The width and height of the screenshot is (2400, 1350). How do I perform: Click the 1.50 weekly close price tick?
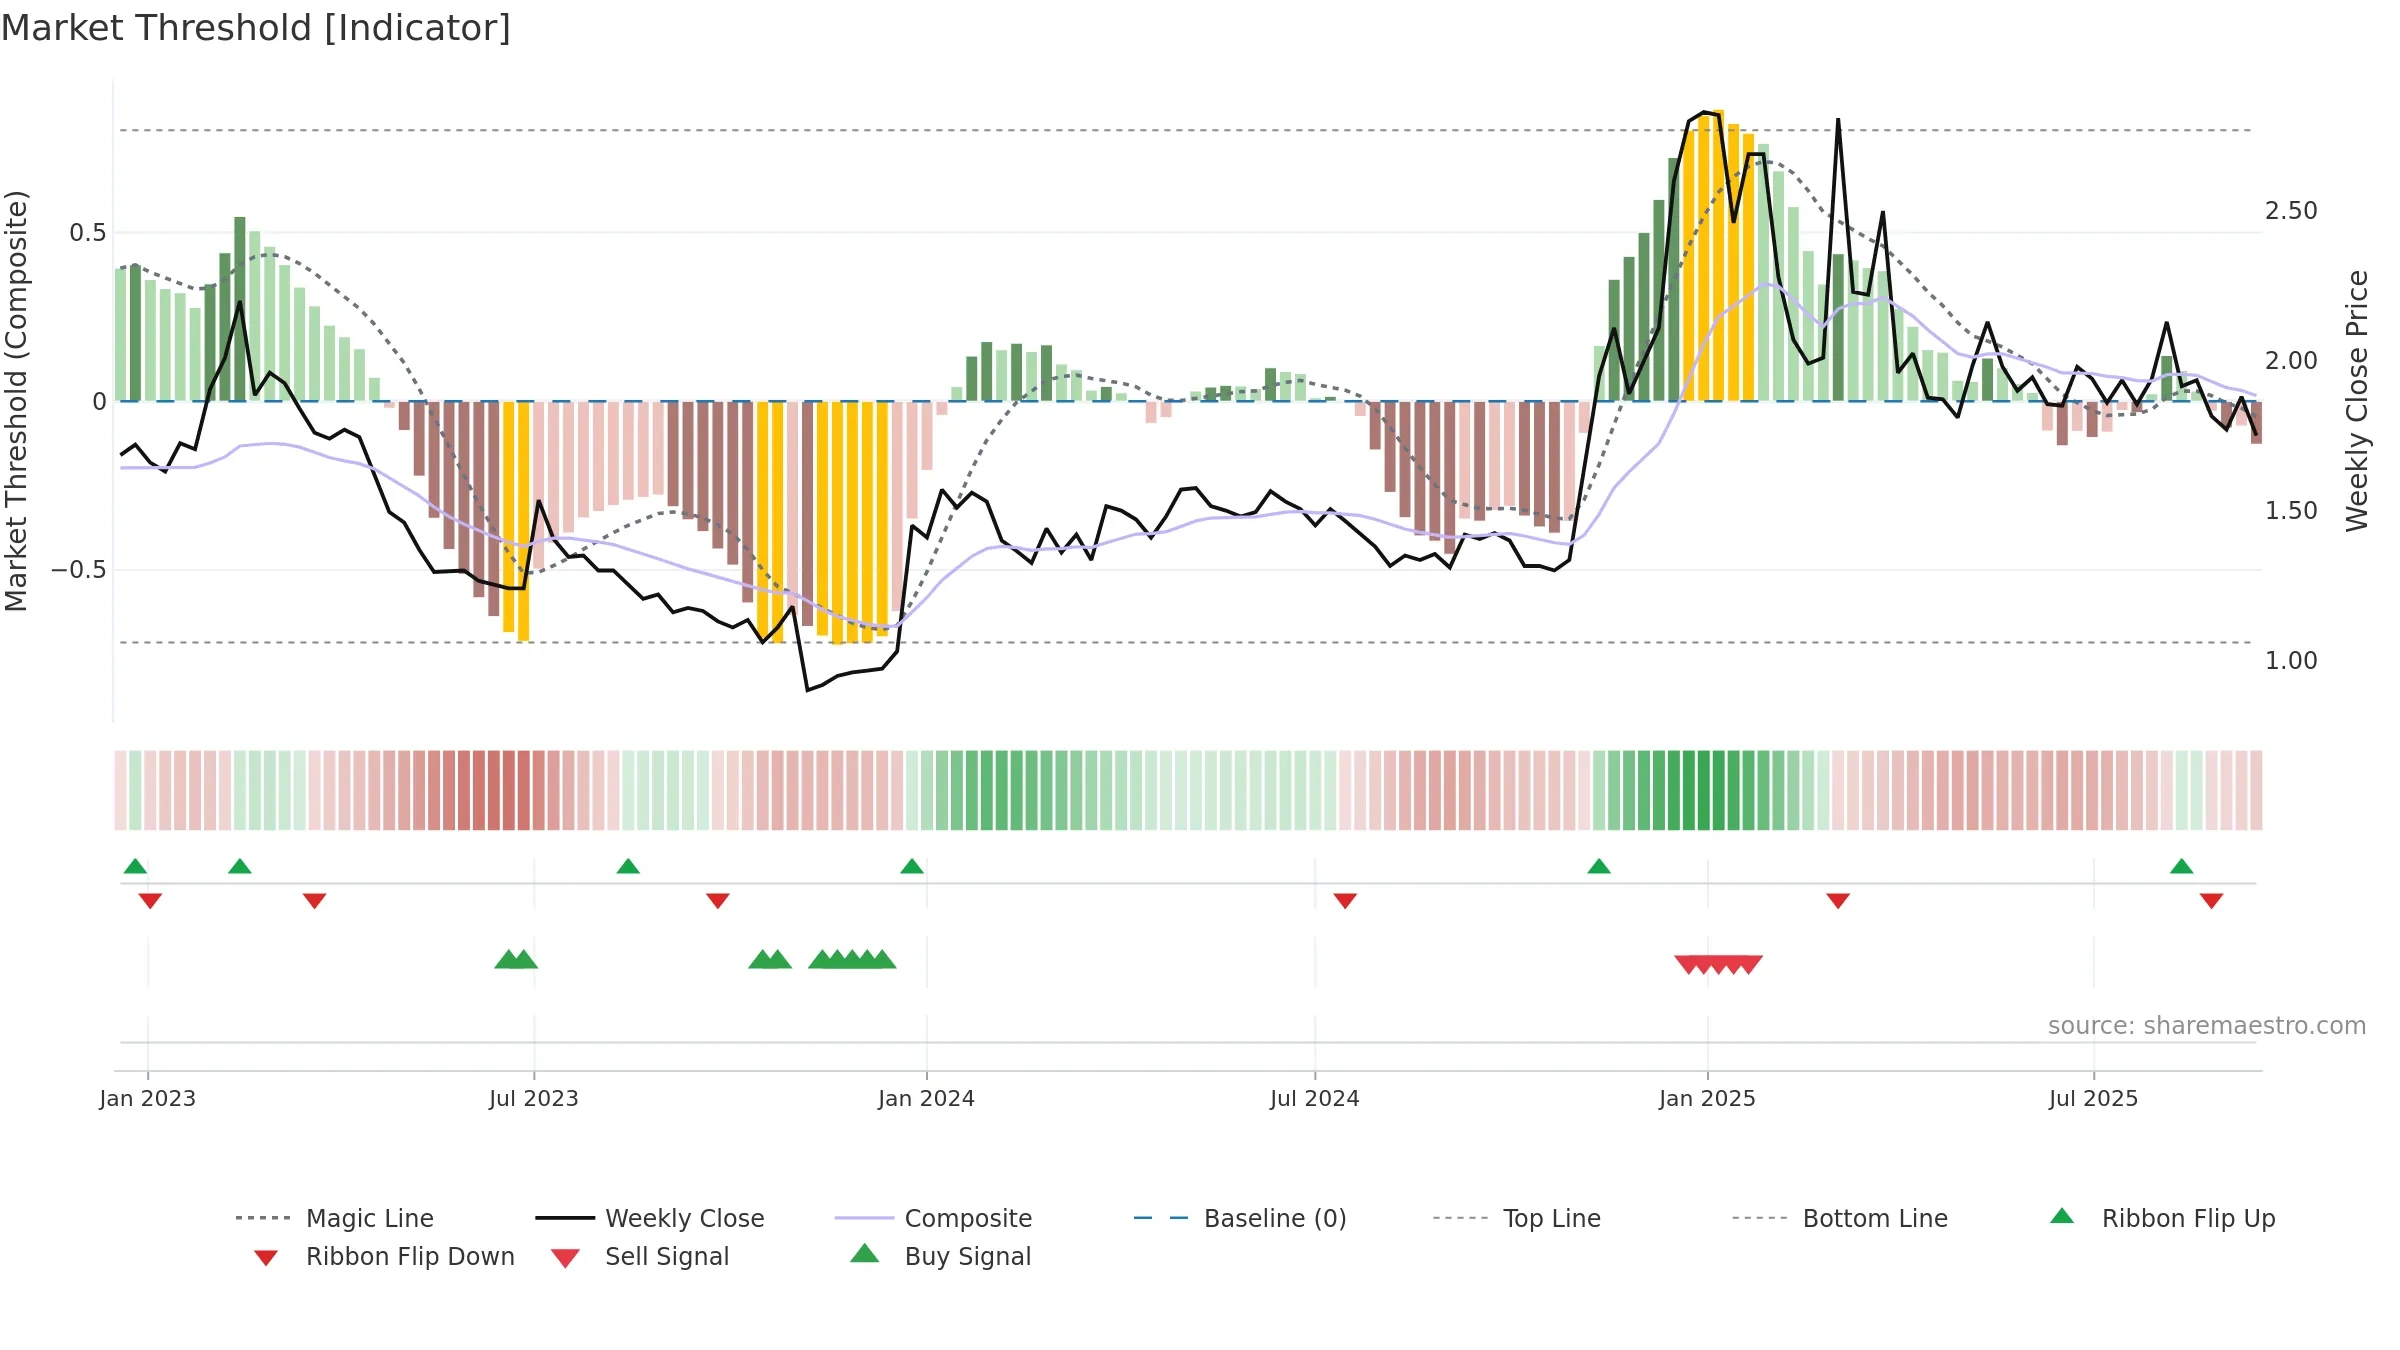(x=2291, y=511)
